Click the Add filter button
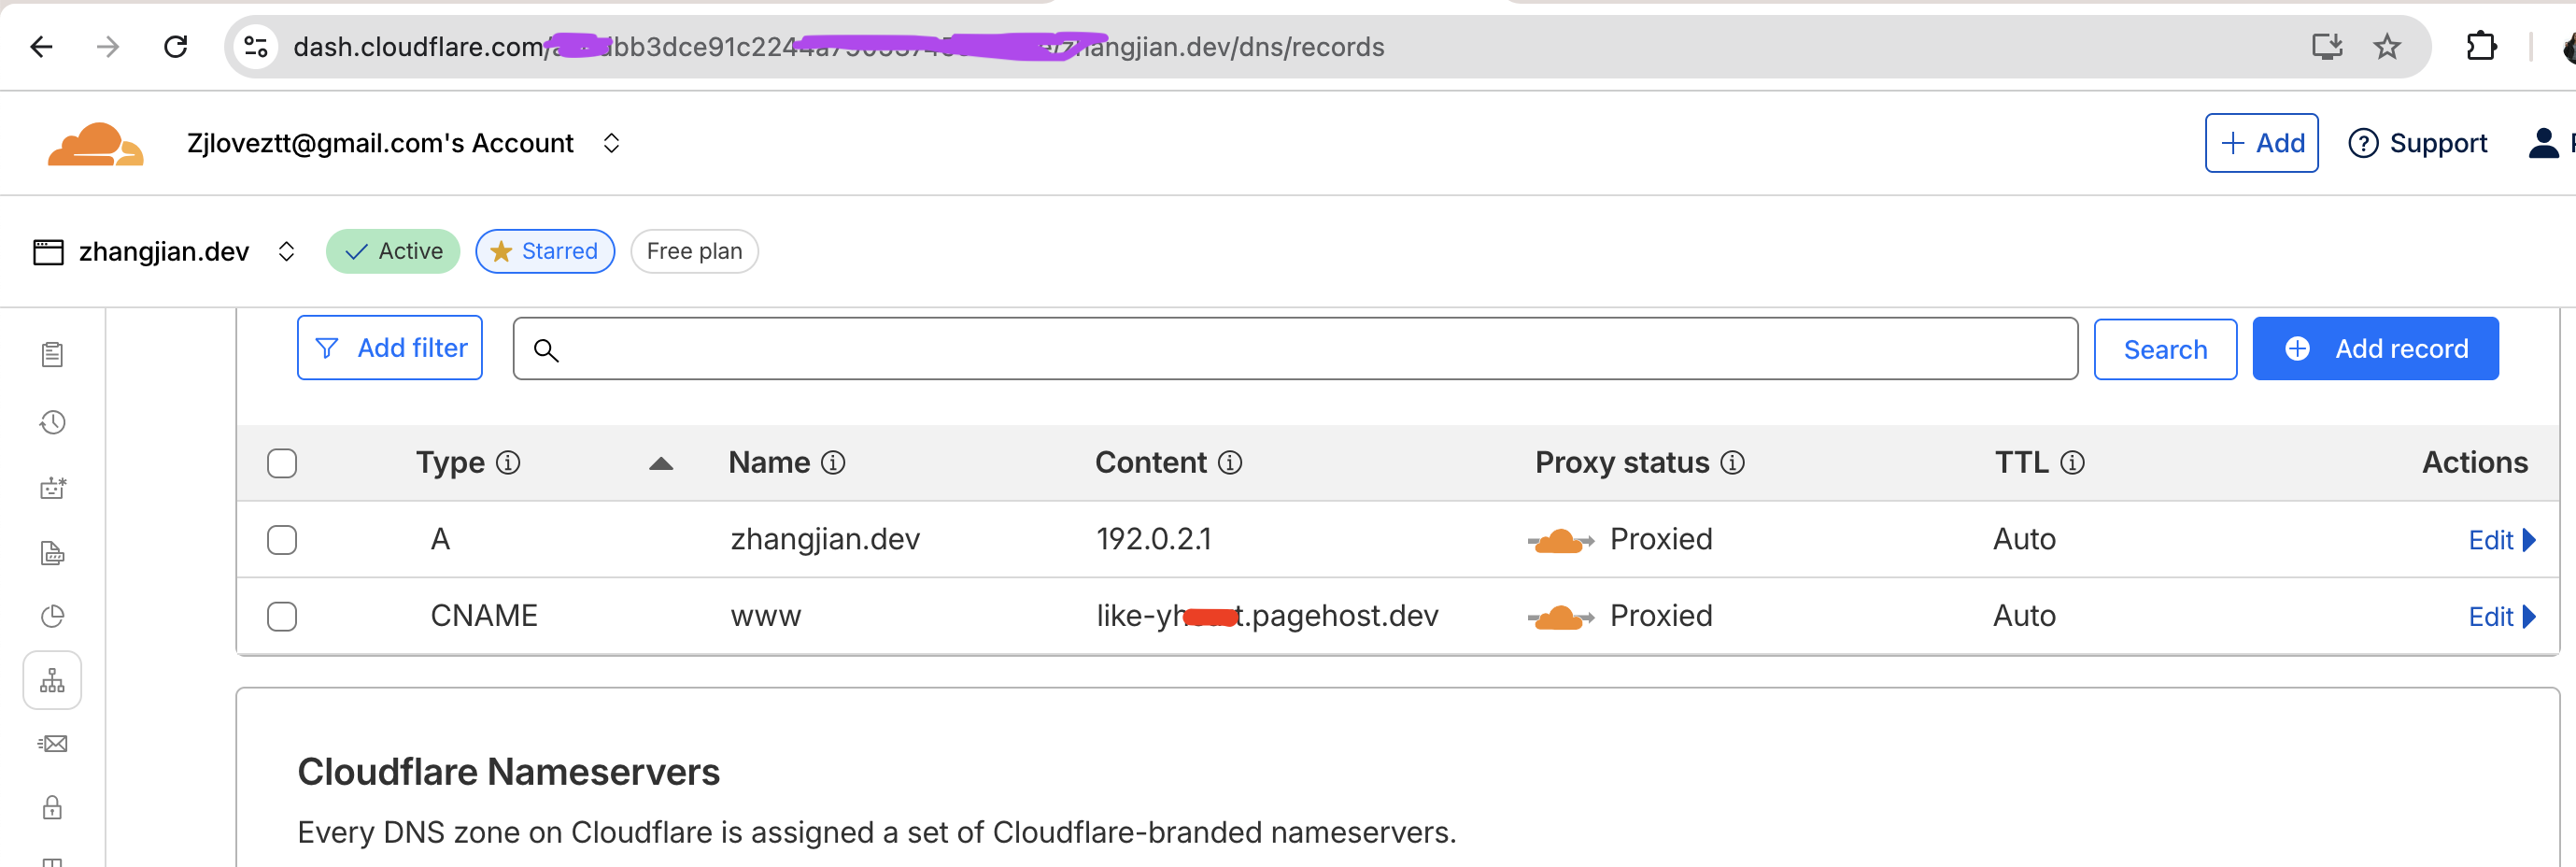This screenshot has height=867, width=2576. pyautogui.click(x=390, y=347)
